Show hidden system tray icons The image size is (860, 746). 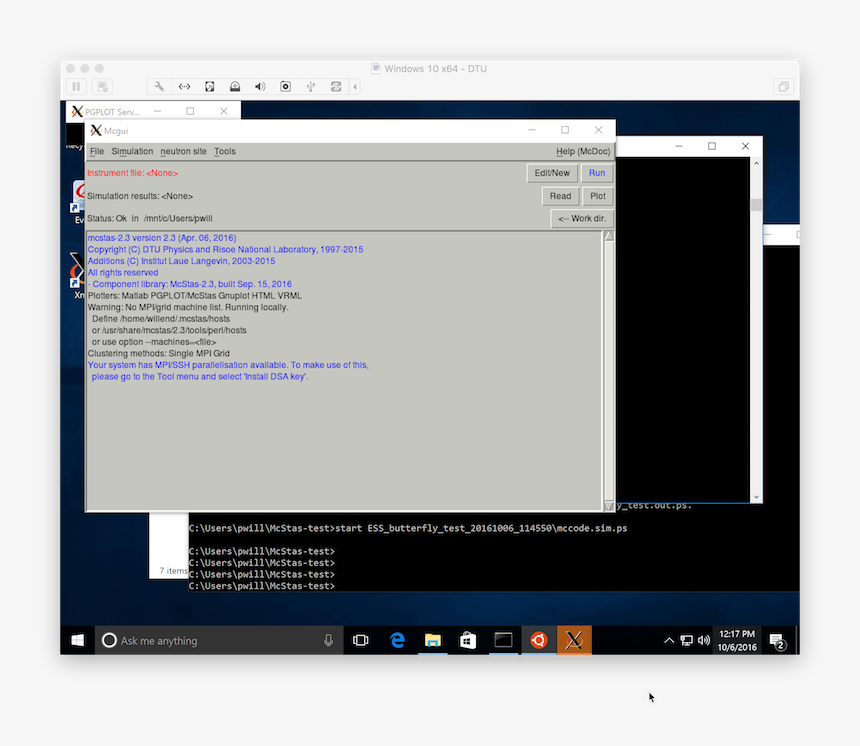click(669, 640)
